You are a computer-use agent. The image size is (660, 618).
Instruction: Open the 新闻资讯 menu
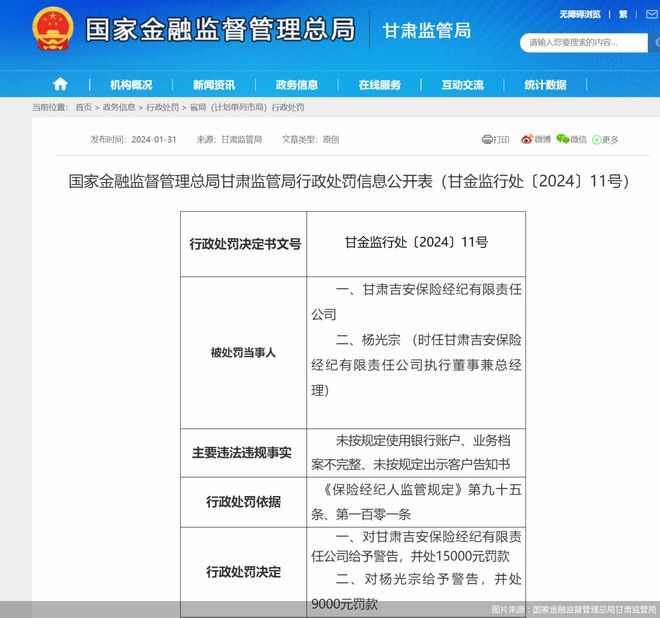click(x=214, y=85)
